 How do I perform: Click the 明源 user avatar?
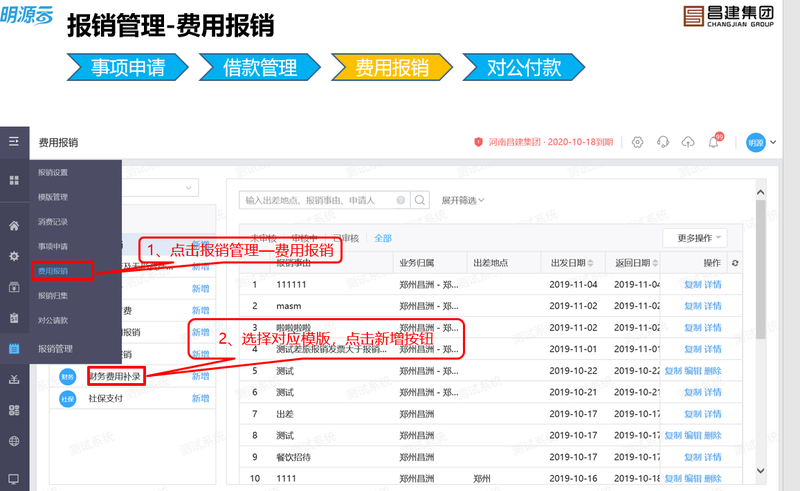click(x=756, y=143)
